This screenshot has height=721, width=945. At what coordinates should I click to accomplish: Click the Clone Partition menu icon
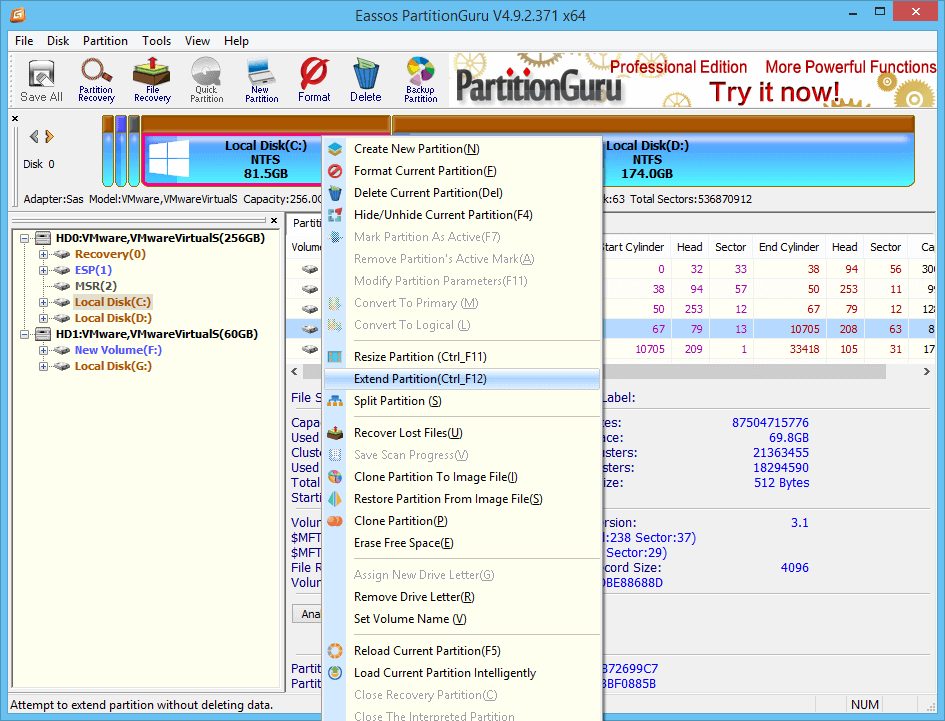(x=335, y=521)
